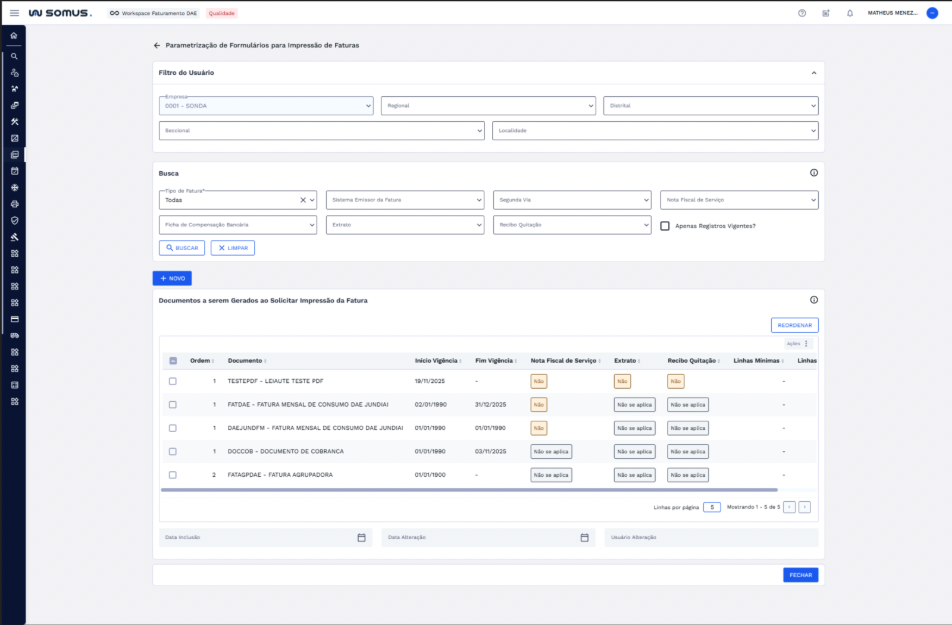Screen dimensions: 952x625
Task: Go back using the arrow beside page title
Action: point(157,46)
